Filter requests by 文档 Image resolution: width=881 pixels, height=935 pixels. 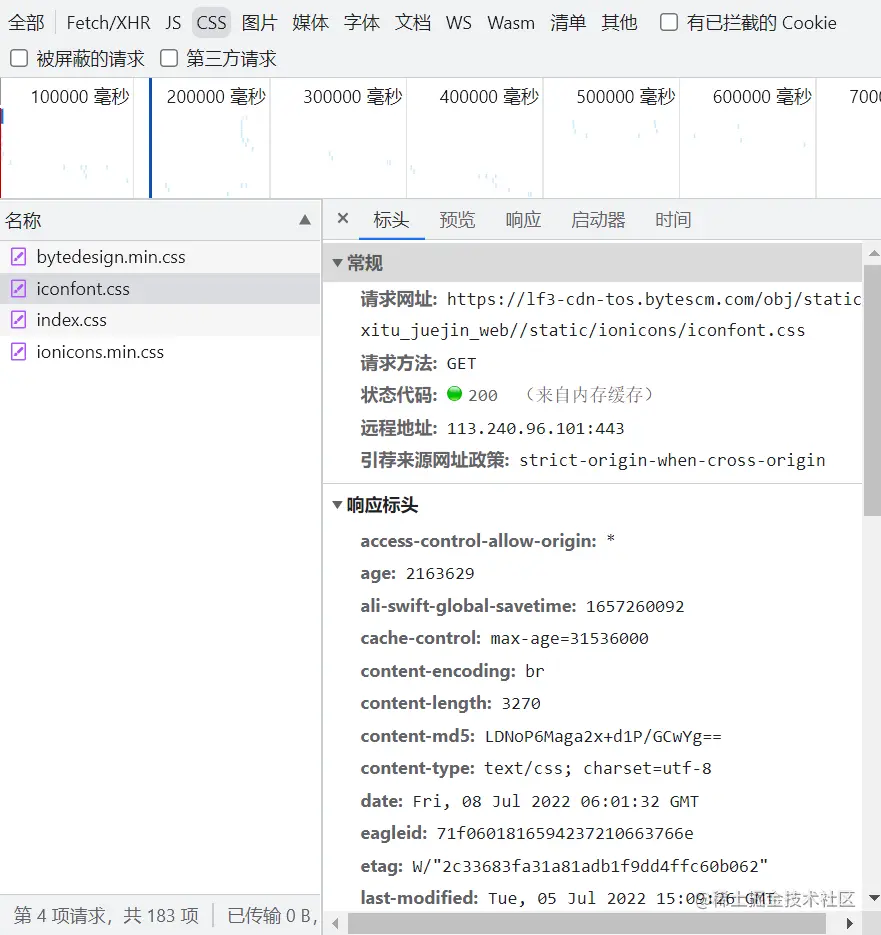click(413, 23)
